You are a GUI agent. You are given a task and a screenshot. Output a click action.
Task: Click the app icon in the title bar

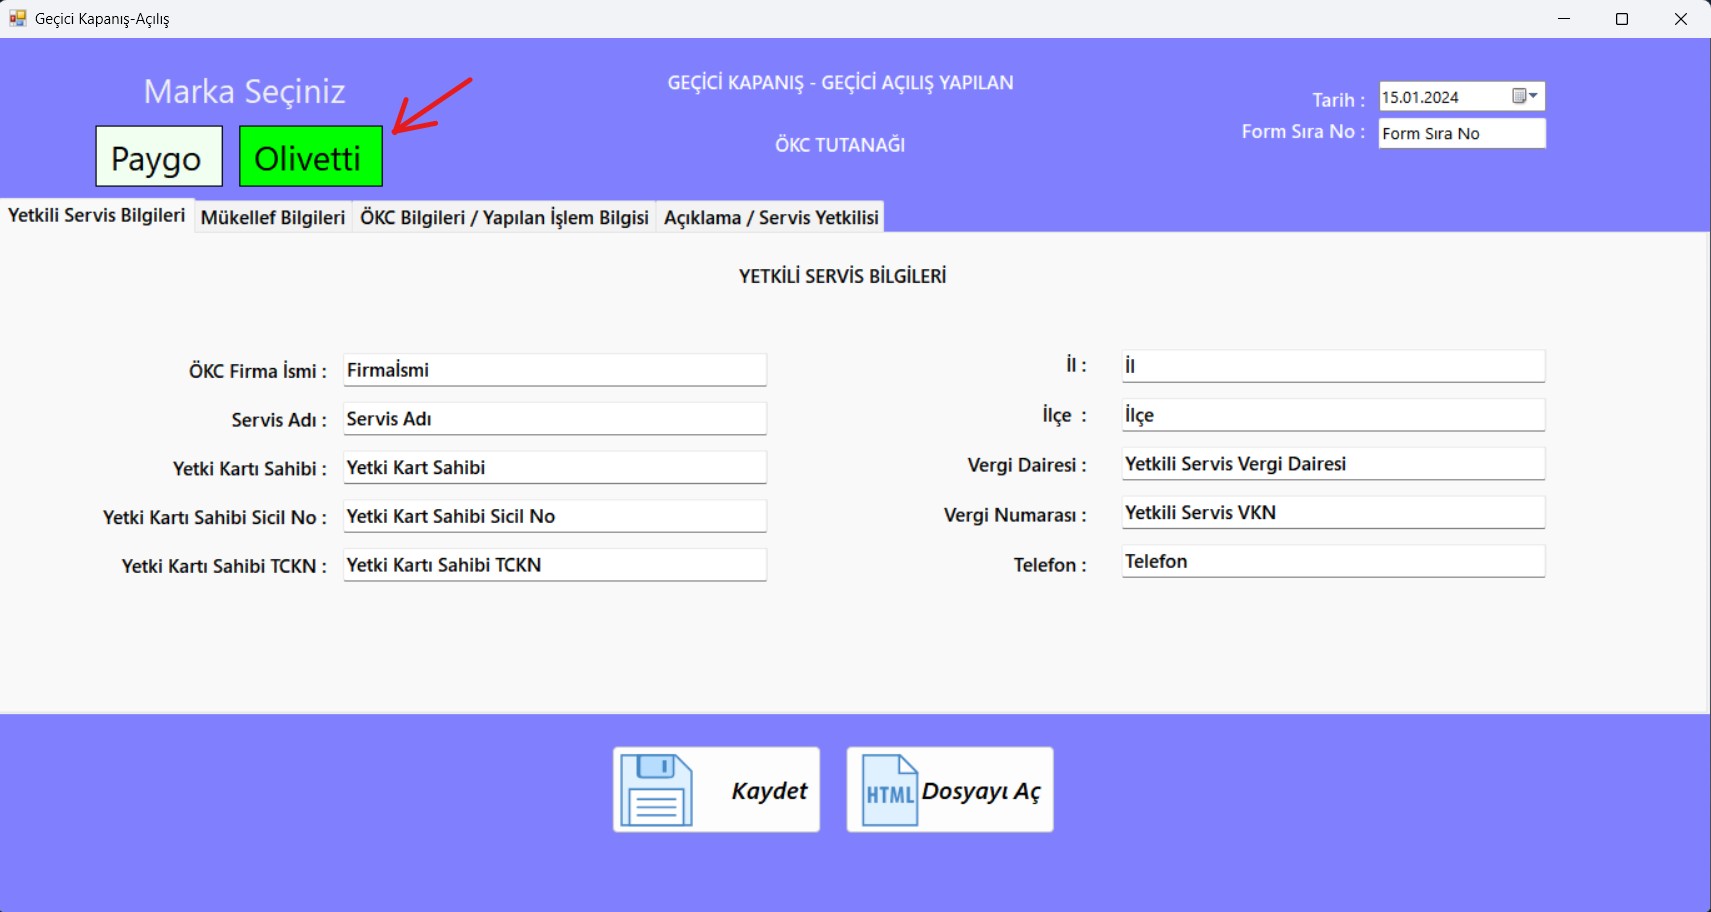point(17,19)
